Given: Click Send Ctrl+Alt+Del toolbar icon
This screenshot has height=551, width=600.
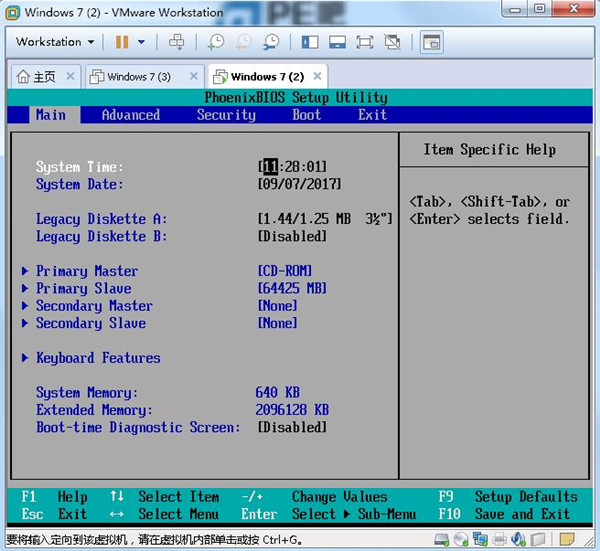Looking at the screenshot, I should click(176, 42).
